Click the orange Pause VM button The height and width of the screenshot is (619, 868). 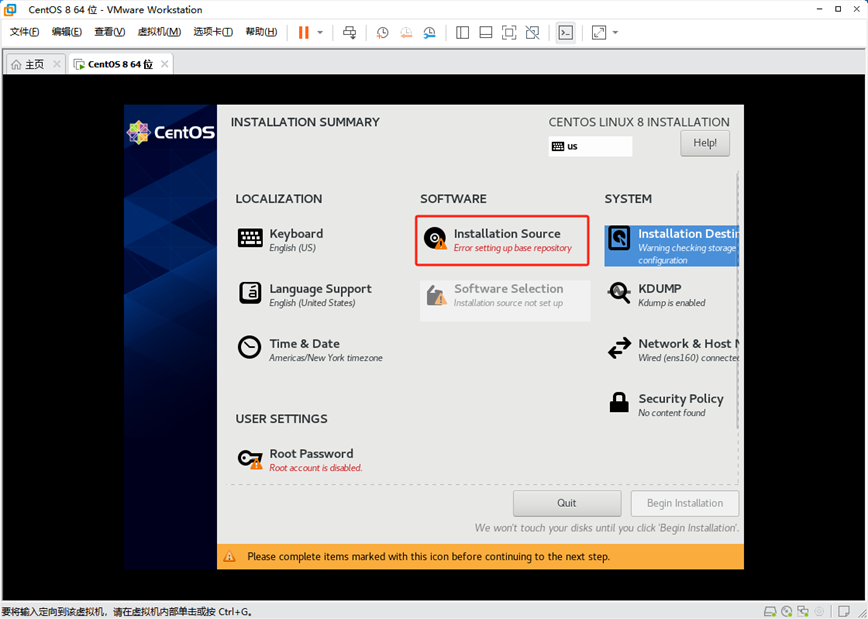(x=303, y=33)
